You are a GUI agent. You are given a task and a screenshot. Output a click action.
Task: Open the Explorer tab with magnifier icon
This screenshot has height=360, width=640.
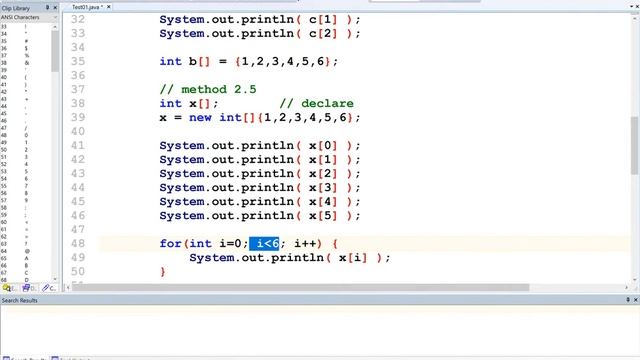coord(9,288)
